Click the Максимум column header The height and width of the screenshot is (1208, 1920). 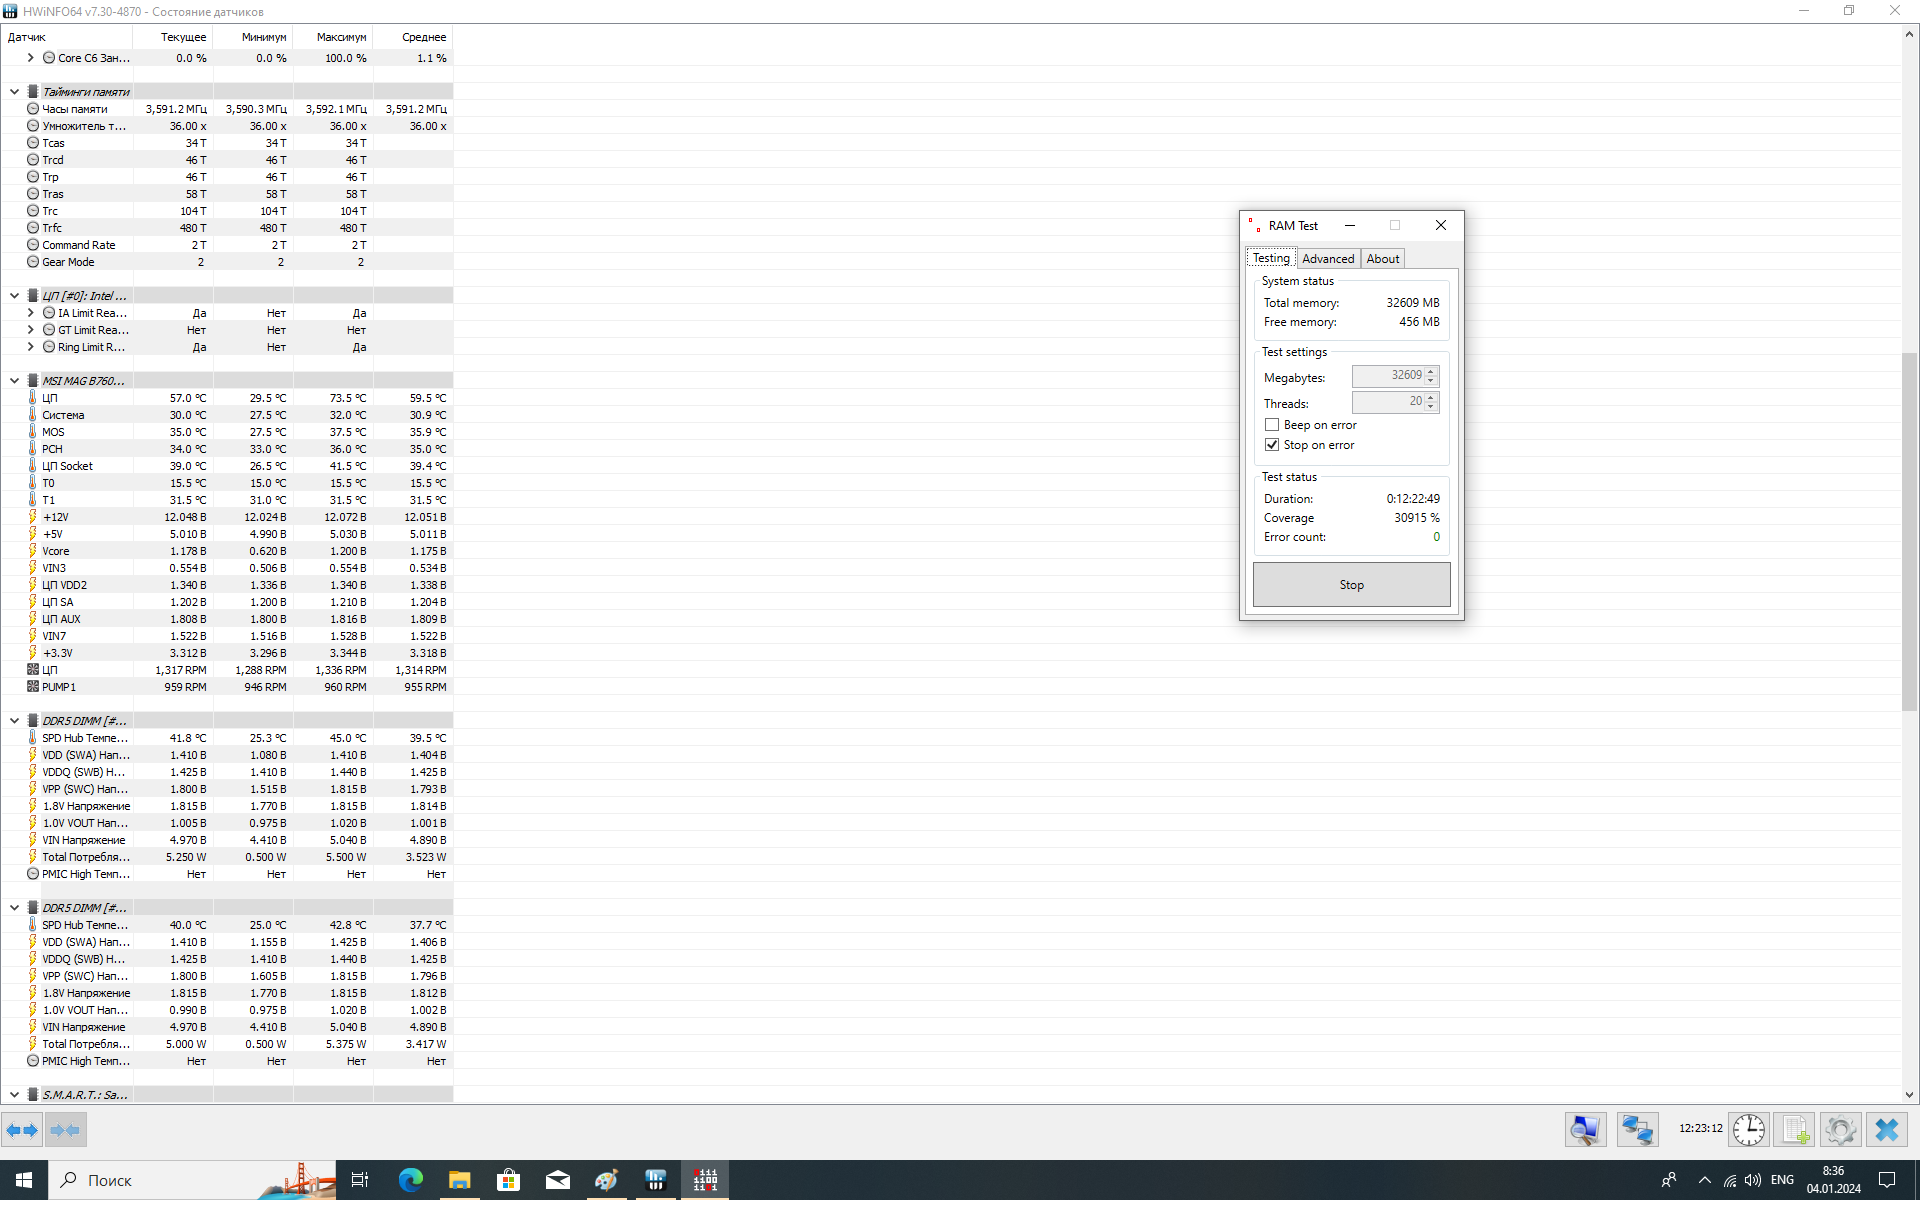coord(341,37)
